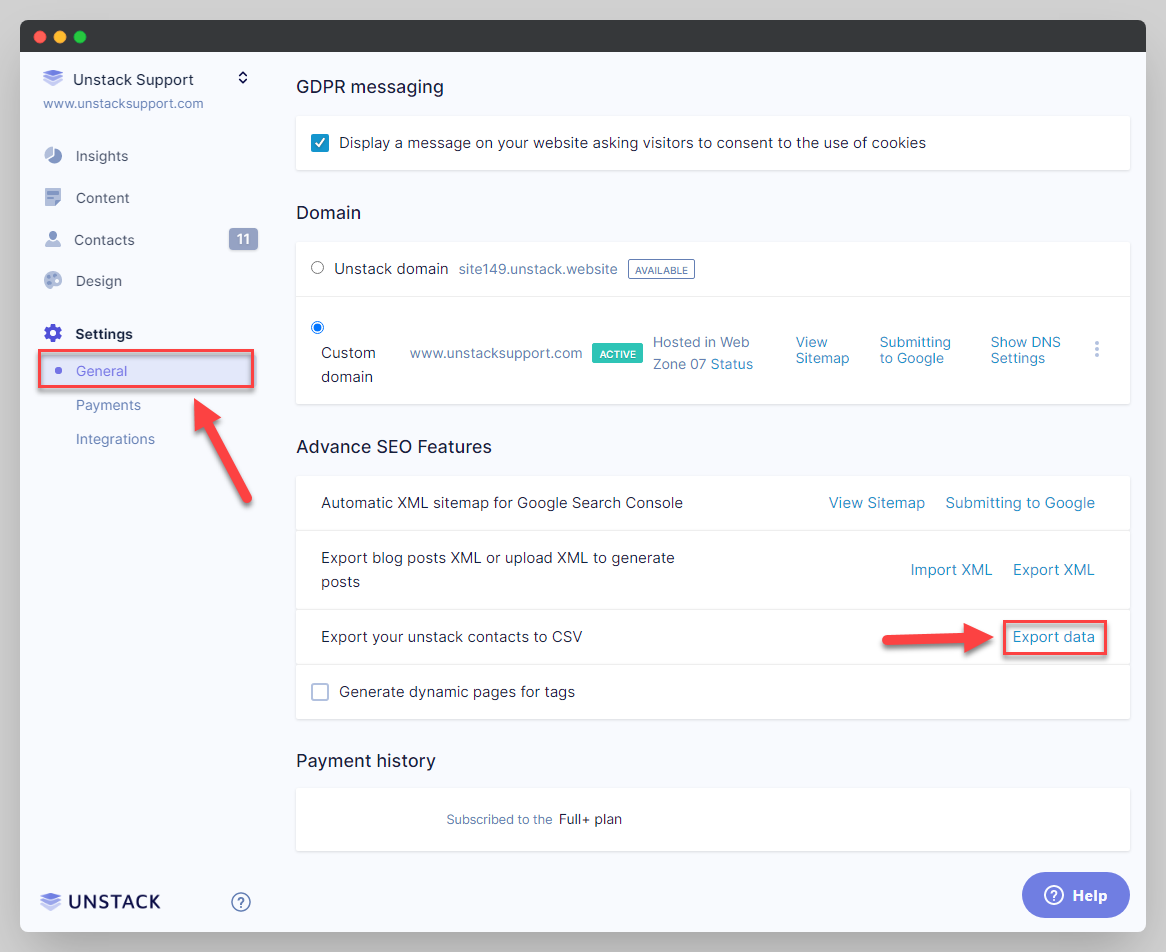Click the Unstack logo at bottom left
1166x952 pixels.
pos(100,902)
